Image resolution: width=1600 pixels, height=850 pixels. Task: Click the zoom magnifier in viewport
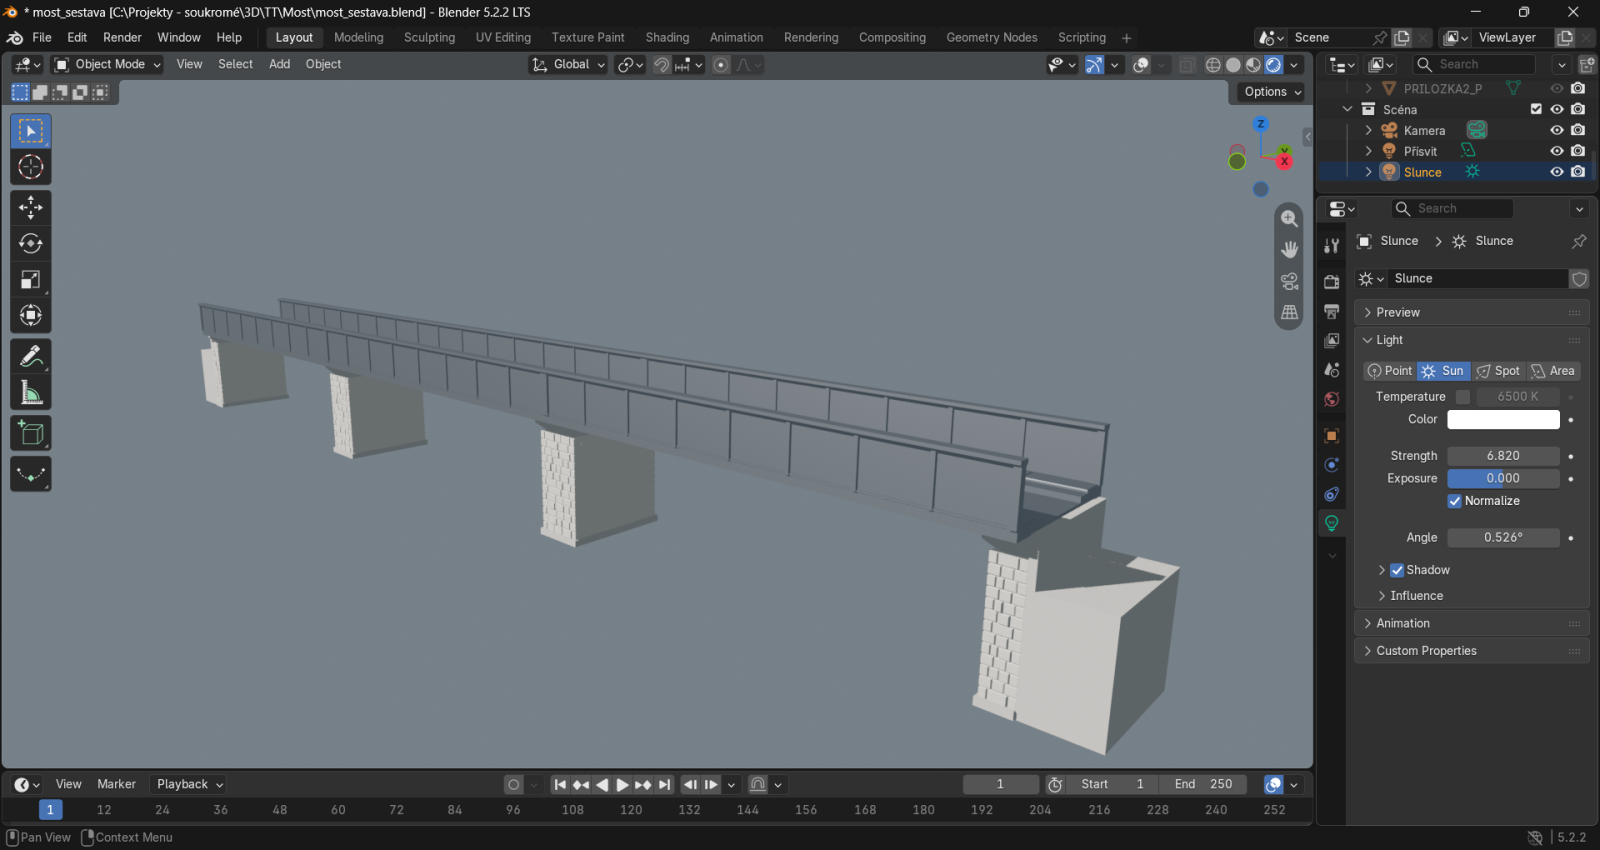point(1290,218)
